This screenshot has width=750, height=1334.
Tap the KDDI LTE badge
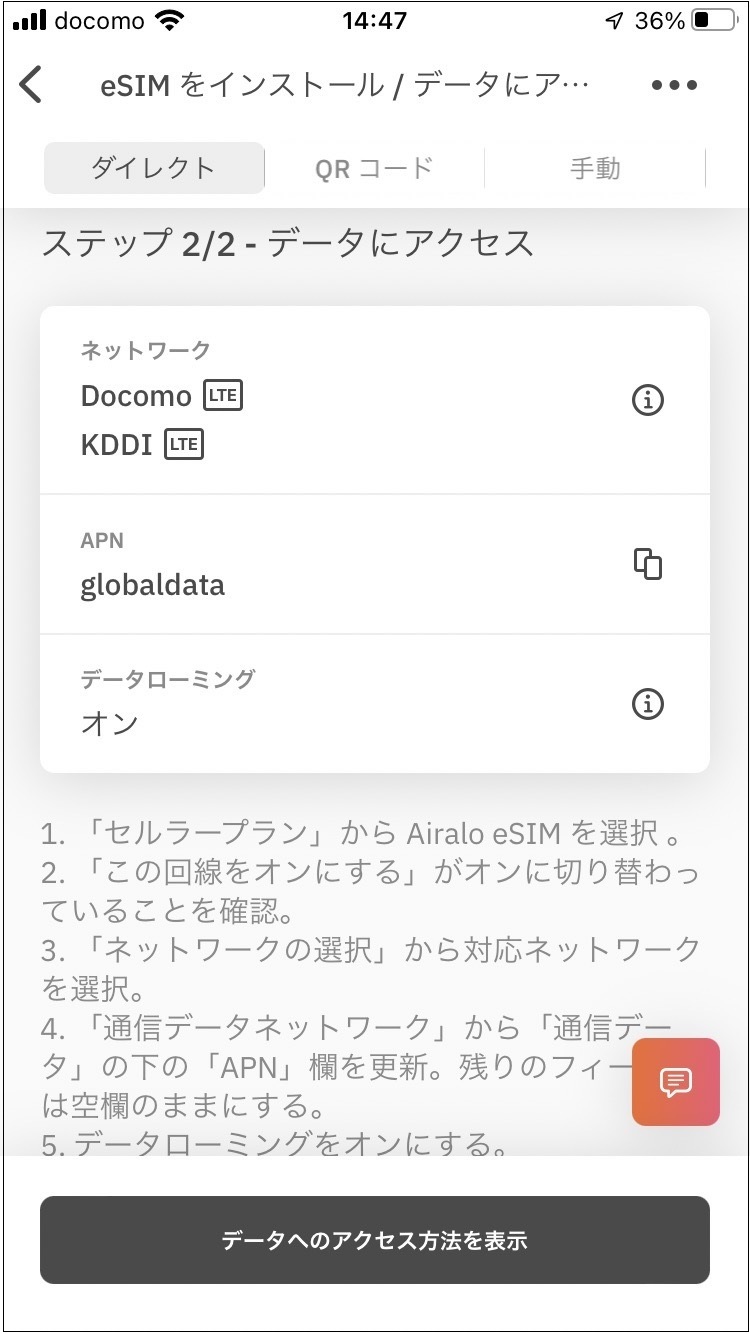tap(184, 445)
